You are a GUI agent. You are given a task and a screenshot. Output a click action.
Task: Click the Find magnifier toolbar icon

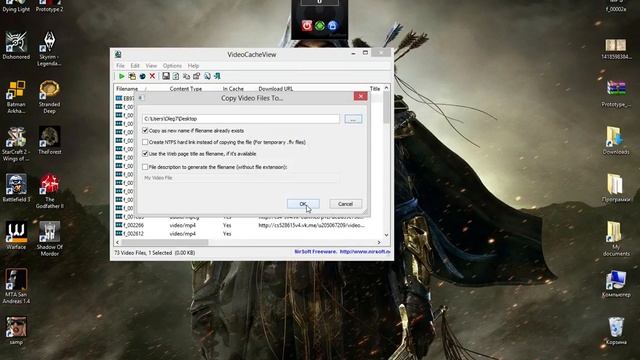(x=207, y=76)
